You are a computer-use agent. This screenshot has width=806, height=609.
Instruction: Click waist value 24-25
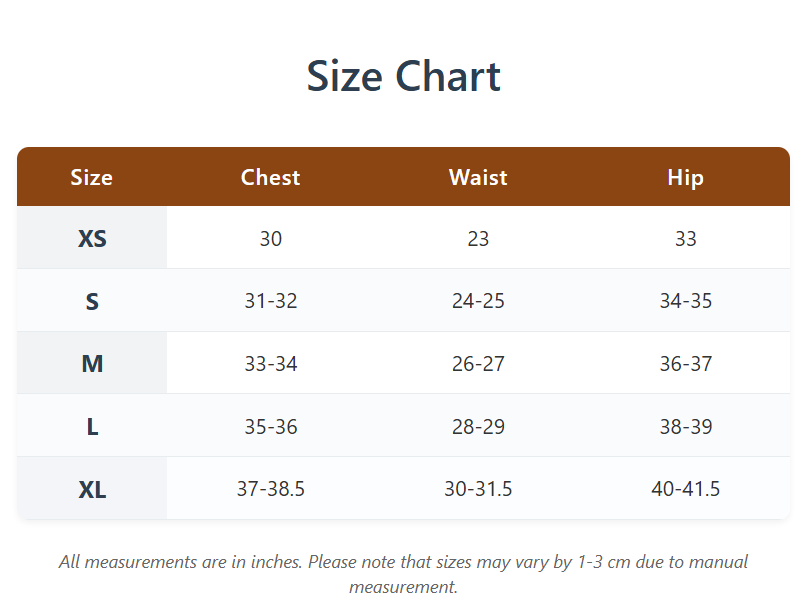(478, 301)
